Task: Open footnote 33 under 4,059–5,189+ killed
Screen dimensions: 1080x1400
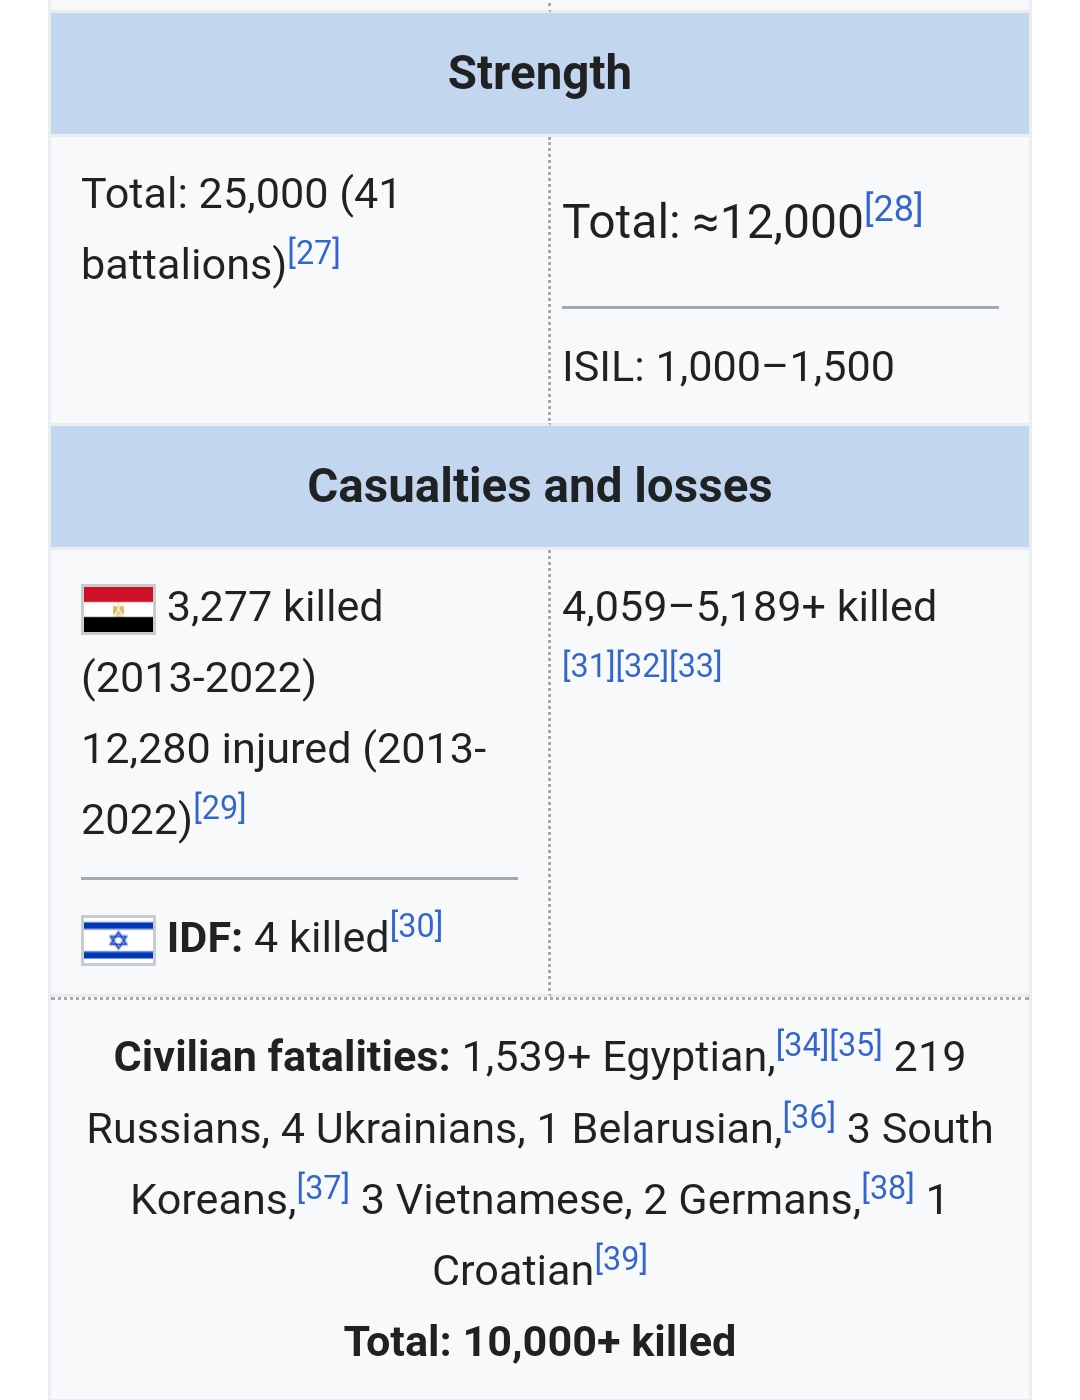Action: point(696,665)
